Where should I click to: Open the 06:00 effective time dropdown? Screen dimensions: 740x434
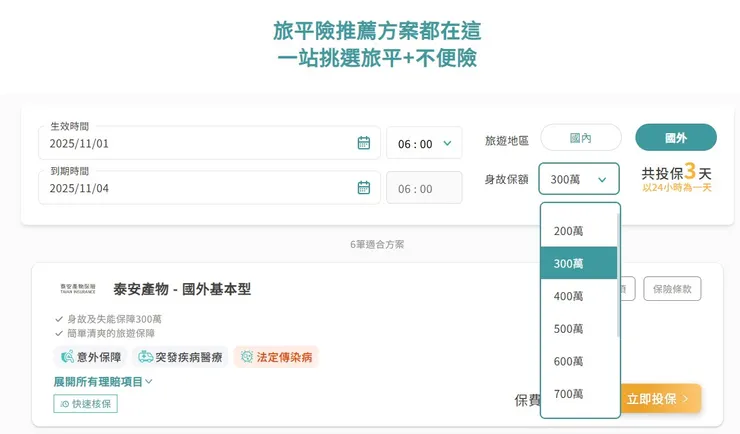[424, 143]
